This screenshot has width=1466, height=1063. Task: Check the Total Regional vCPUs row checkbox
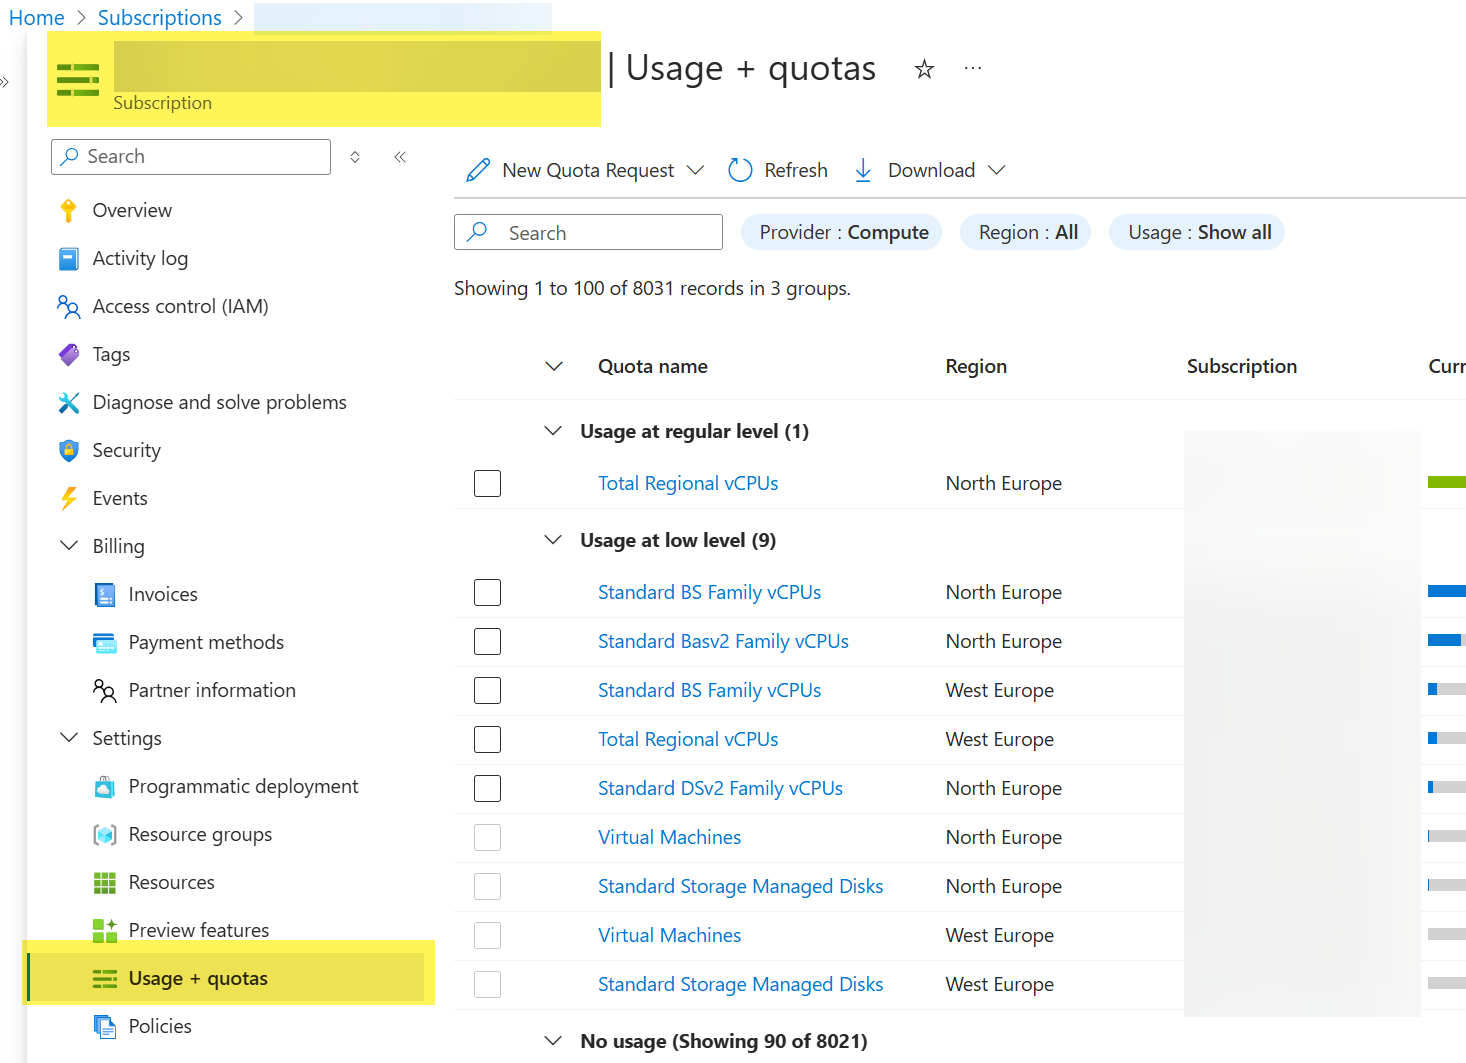tap(487, 483)
